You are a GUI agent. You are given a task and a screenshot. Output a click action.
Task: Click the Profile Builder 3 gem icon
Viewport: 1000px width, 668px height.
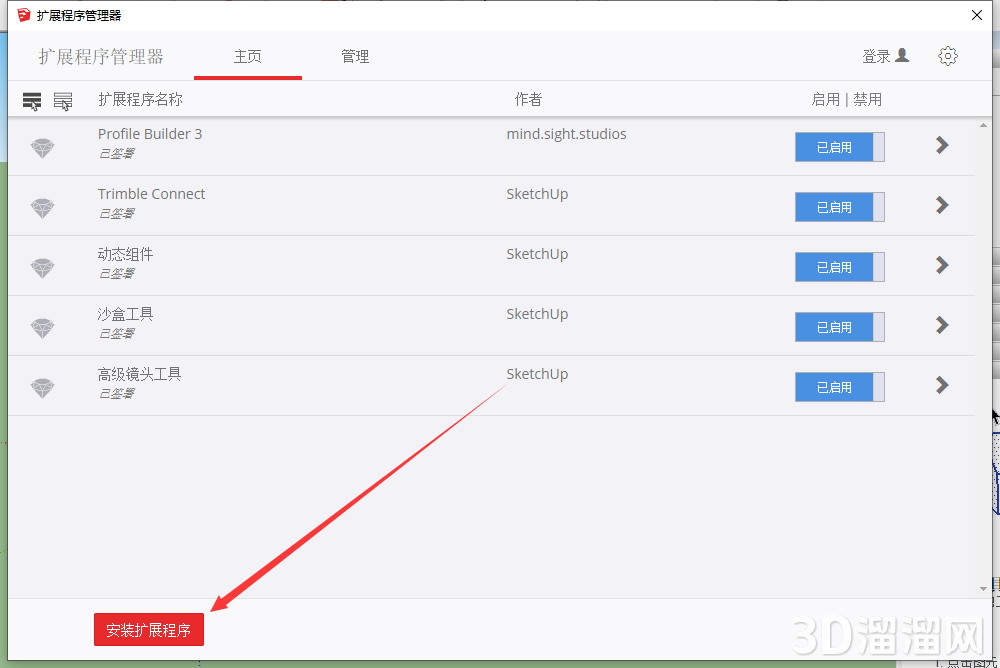42,148
